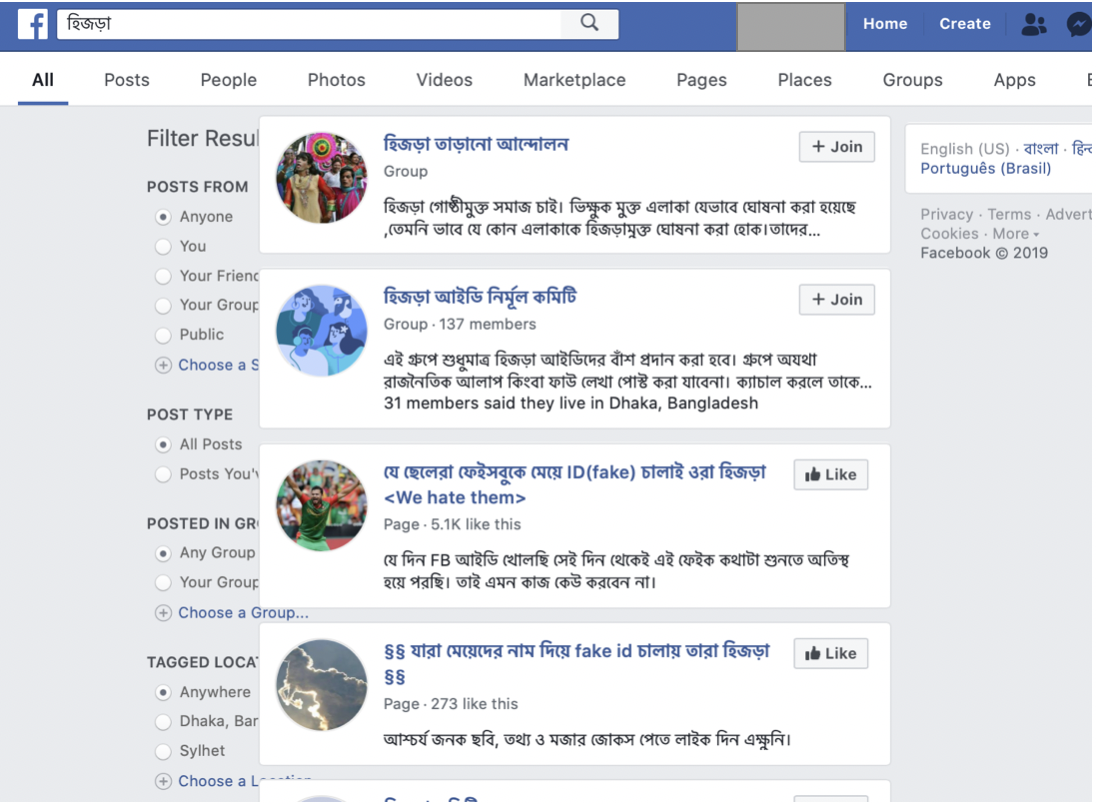Switch language to Português (Brasil)
The width and height of the screenshot is (1096, 804).
(x=986, y=168)
